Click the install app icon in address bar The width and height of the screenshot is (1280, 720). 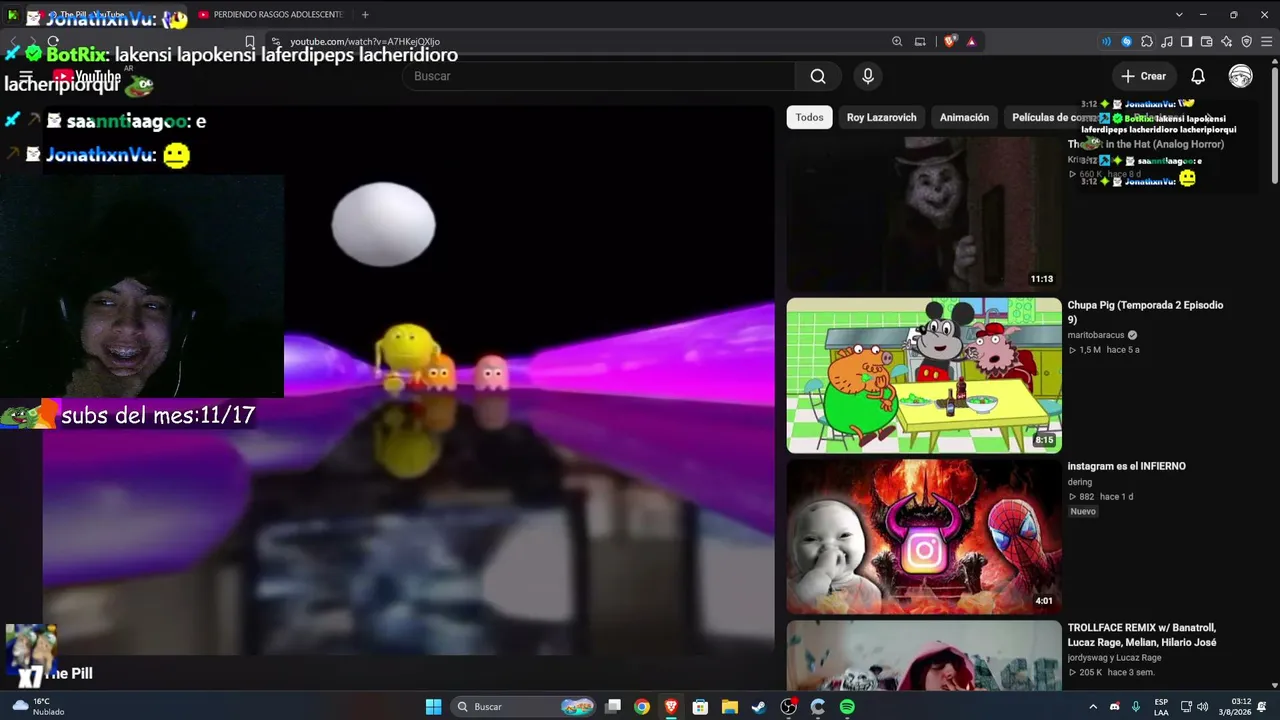point(920,42)
